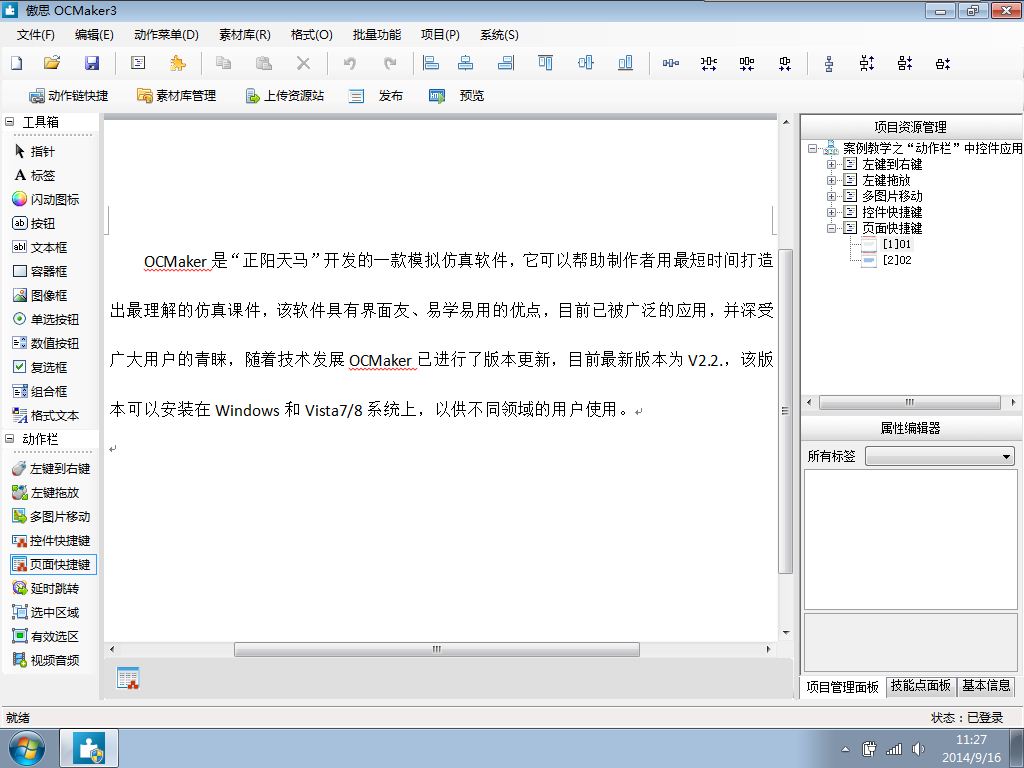
Task: Choose 控件快捷键 in the 动作栏 panel
Action: [51, 541]
